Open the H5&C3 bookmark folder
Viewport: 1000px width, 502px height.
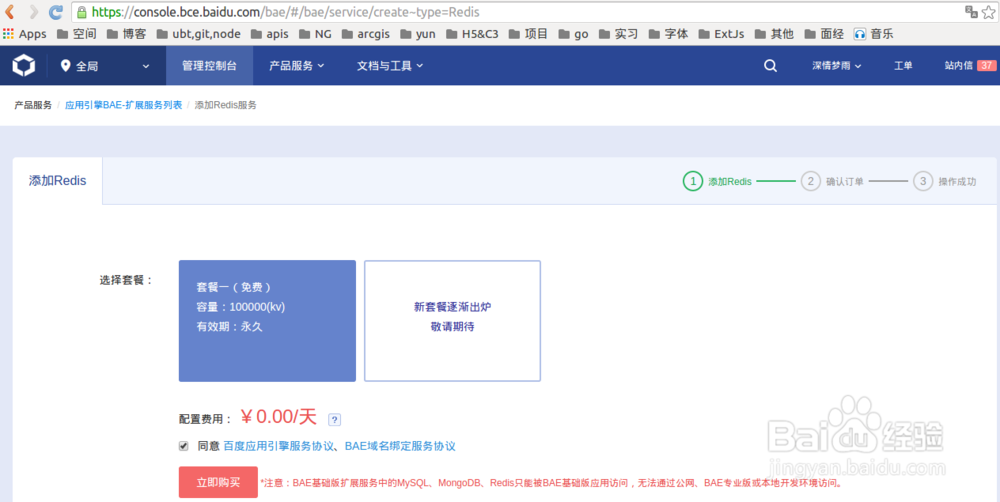[x=472, y=34]
